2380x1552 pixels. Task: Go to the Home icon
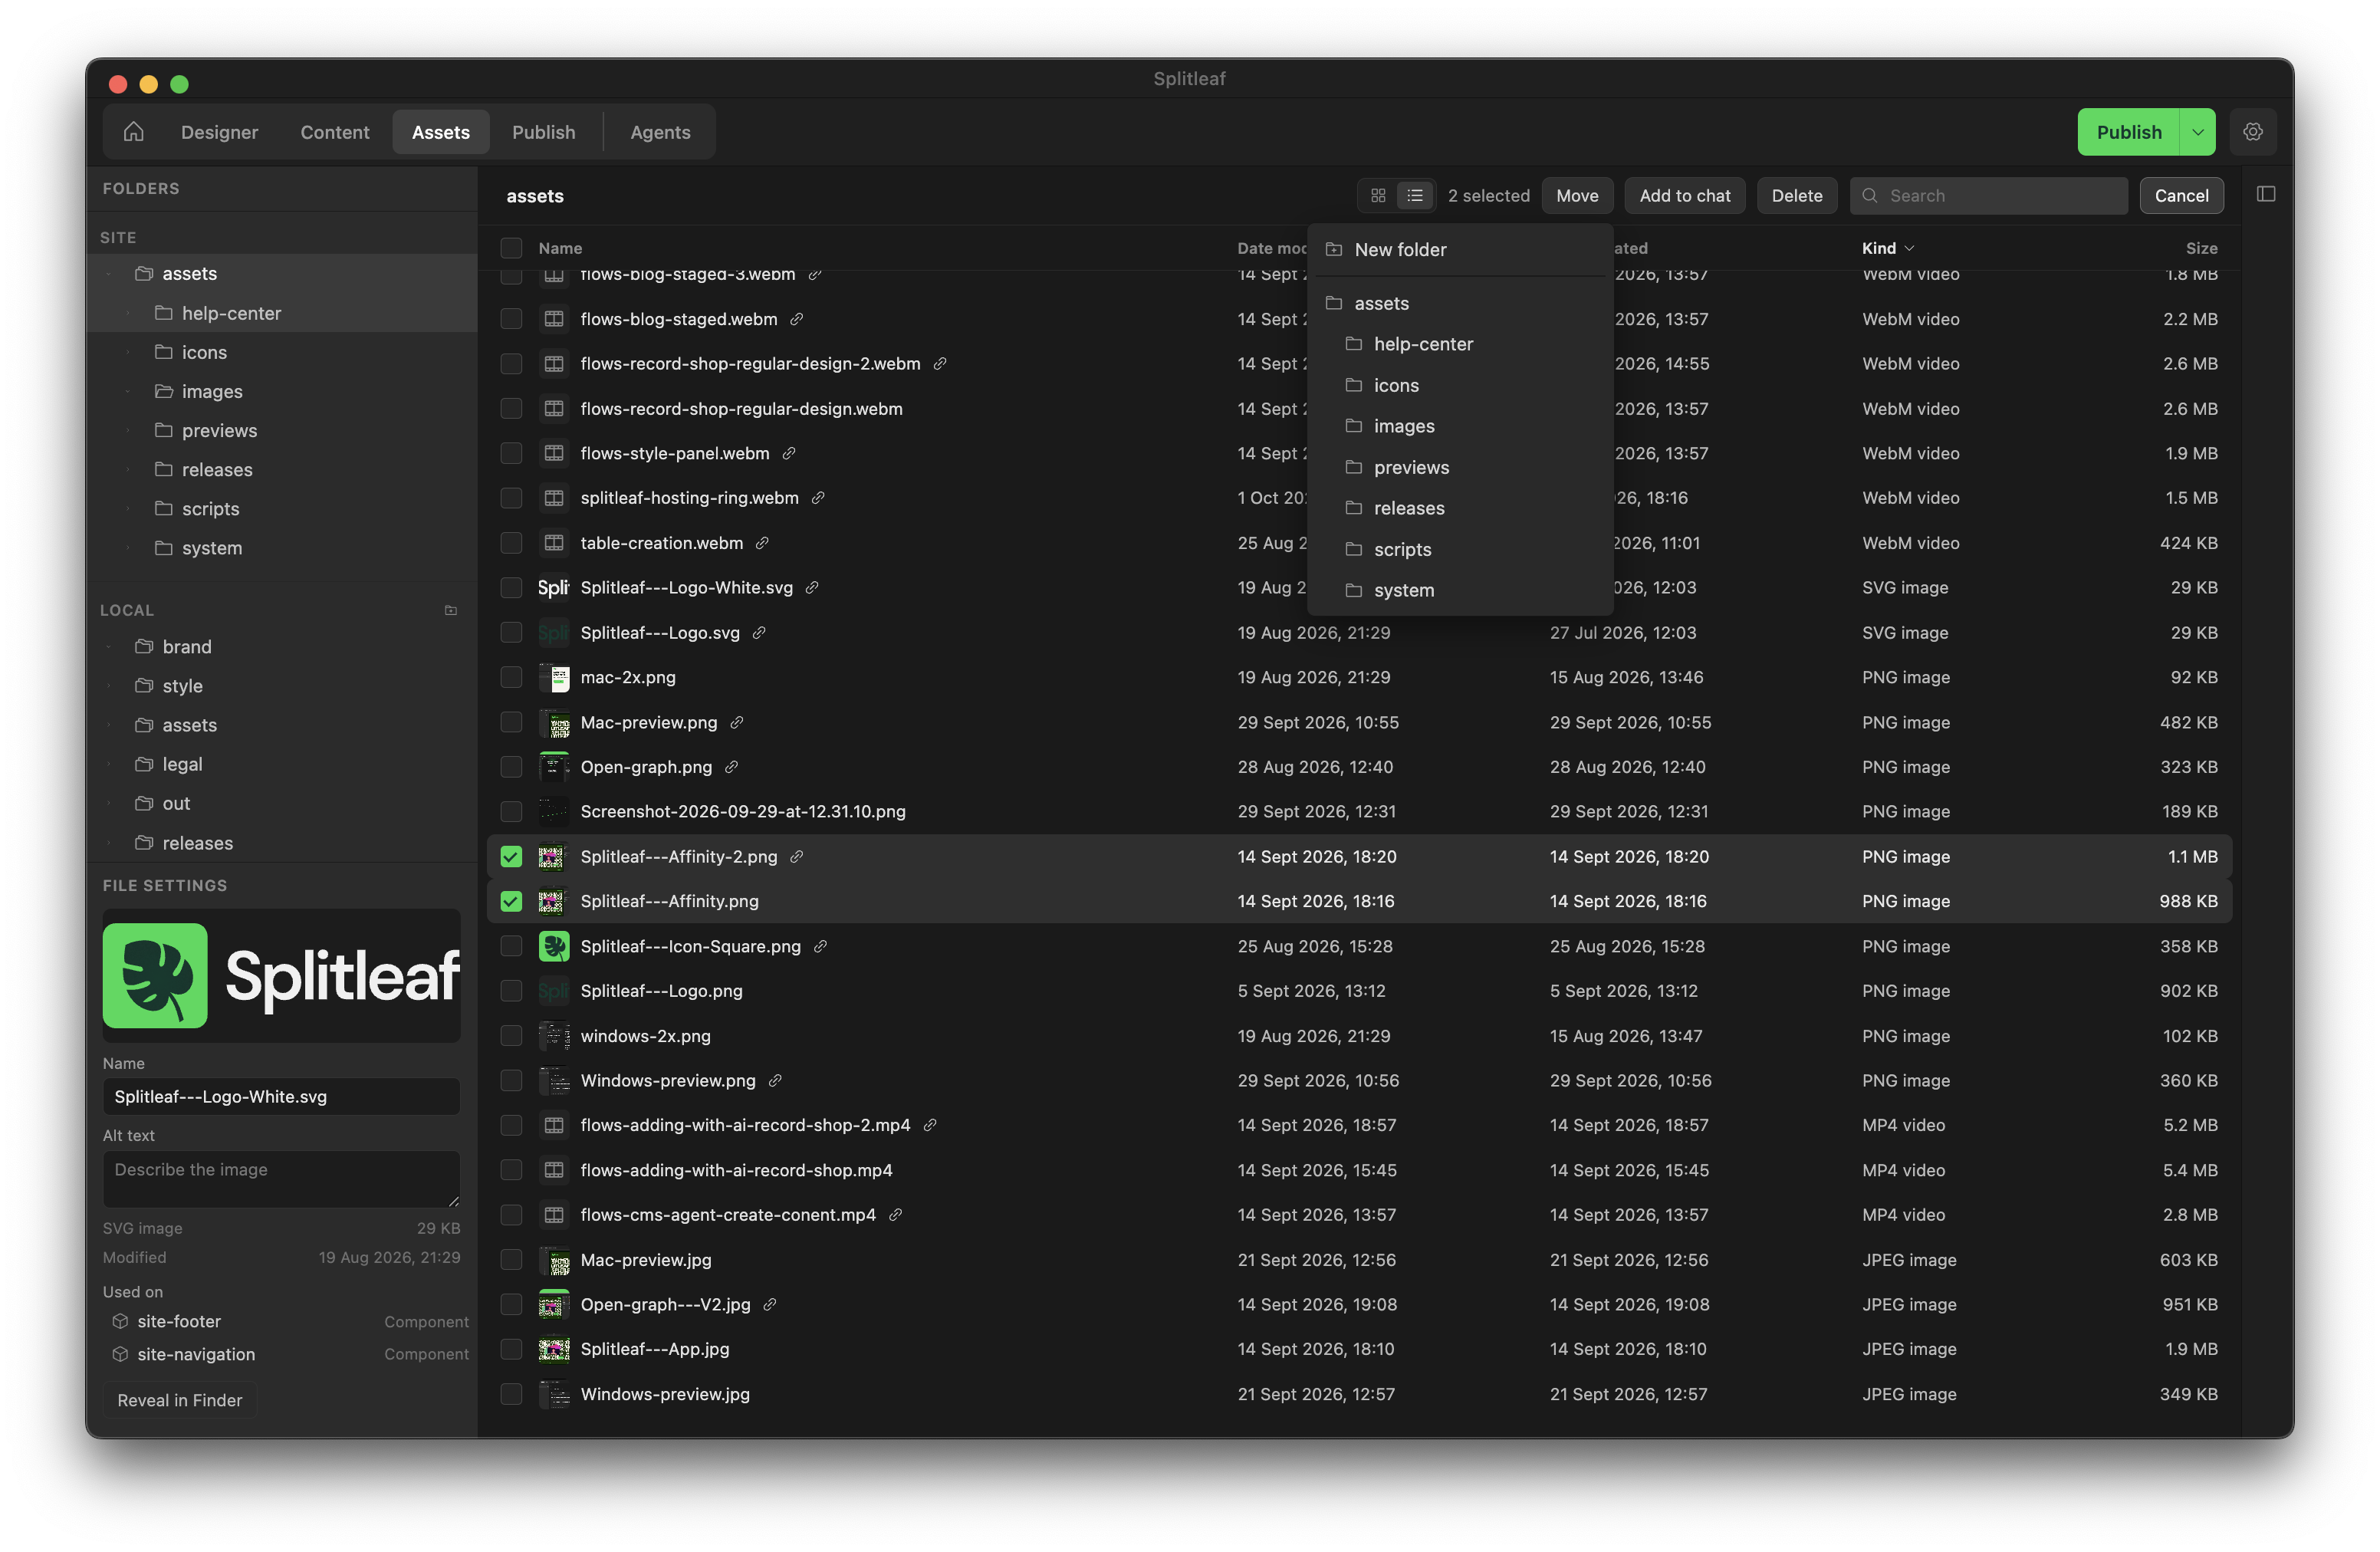[134, 132]
